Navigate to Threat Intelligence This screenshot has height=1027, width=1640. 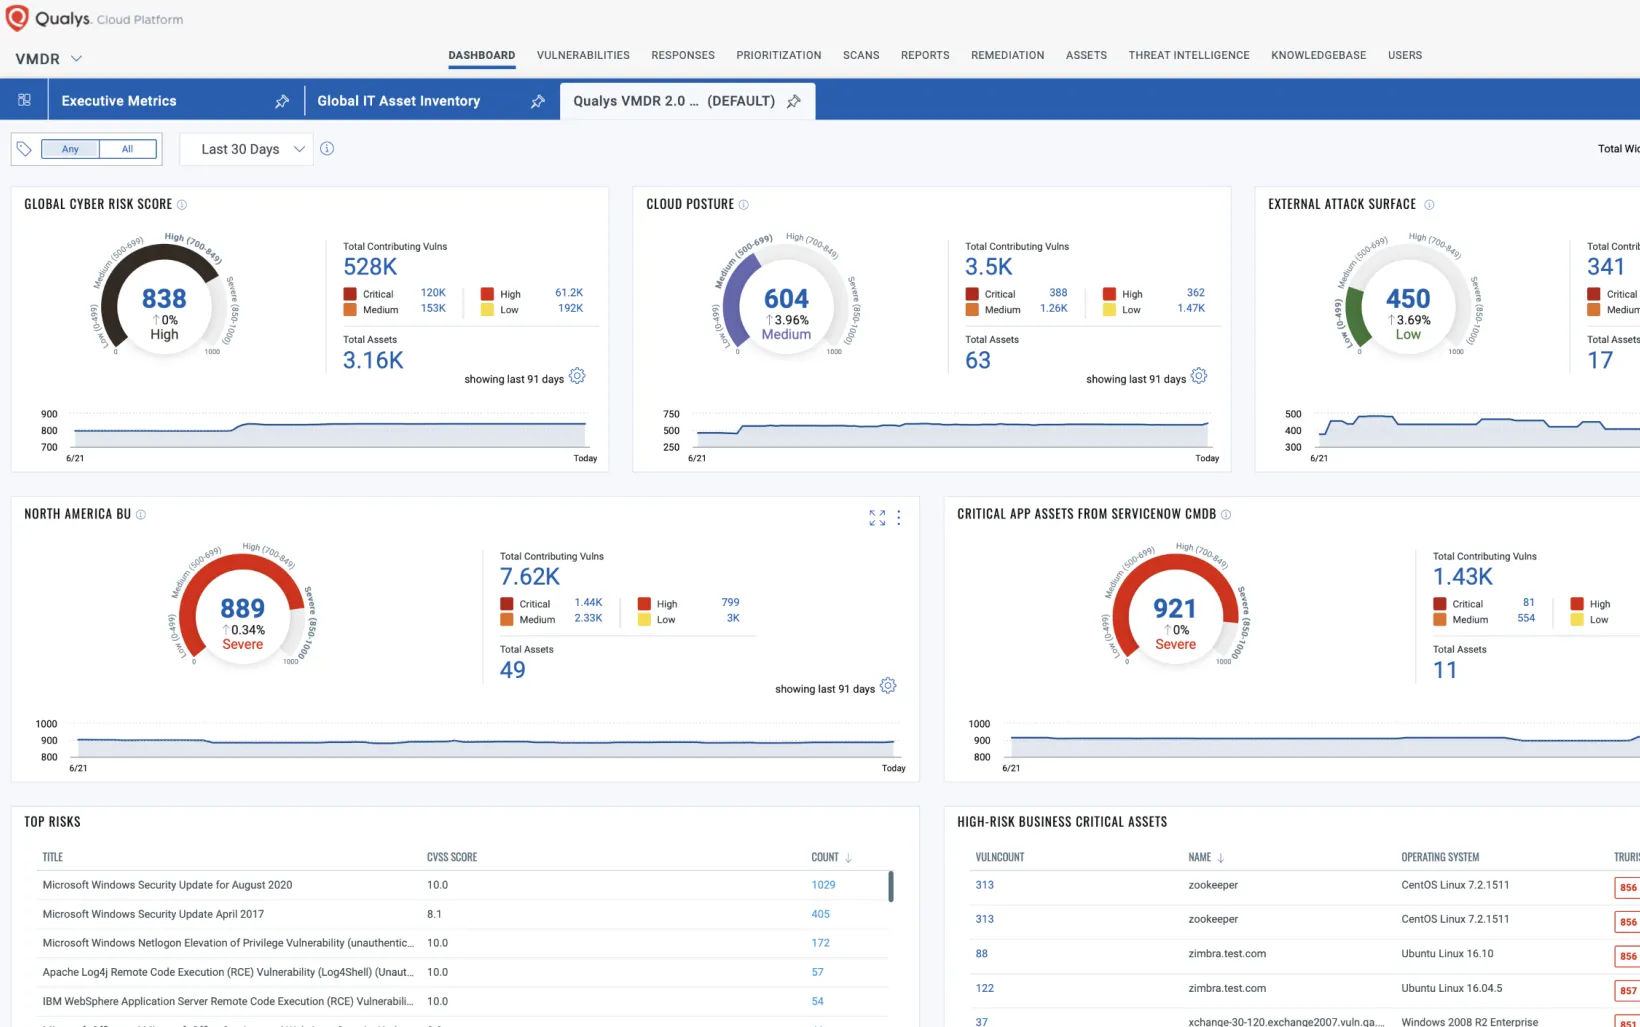coord(1189,55)
